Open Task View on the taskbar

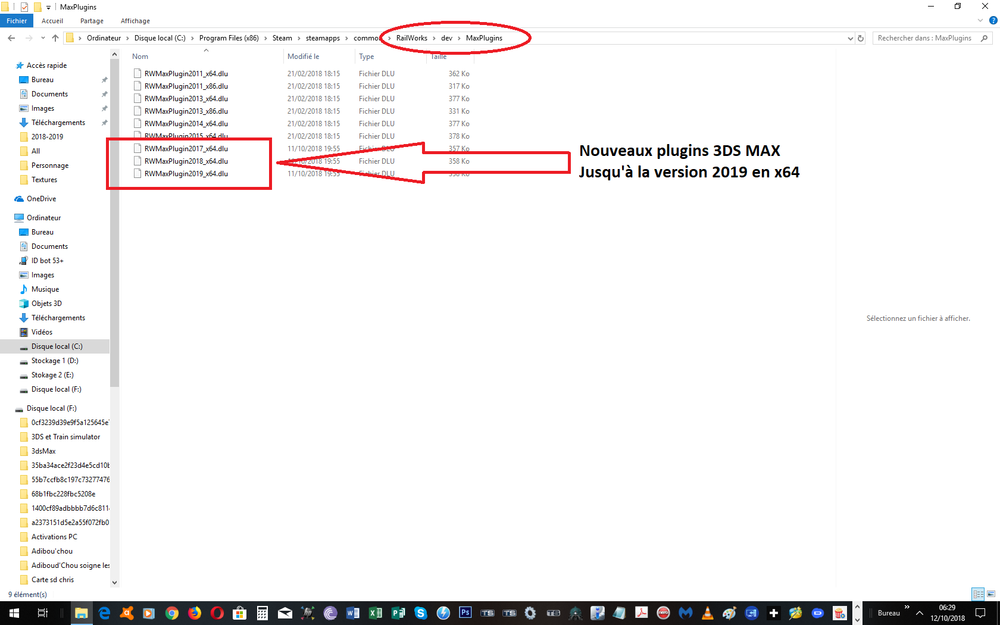click(x=42, y=614)
